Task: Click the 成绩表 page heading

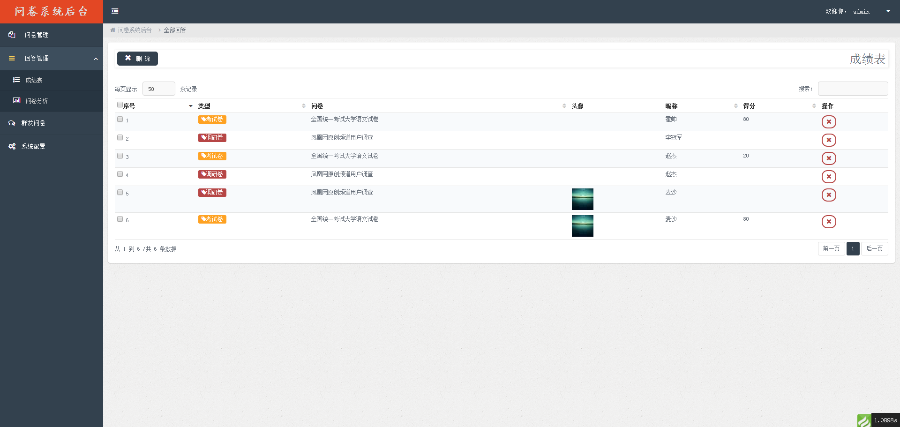Action: point(867,59)
